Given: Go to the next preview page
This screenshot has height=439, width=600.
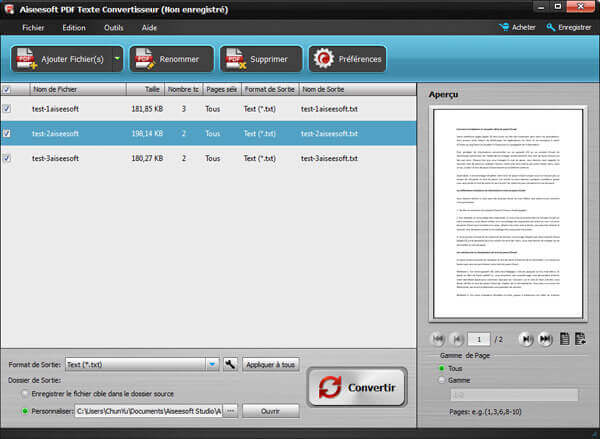Looking at the screenshot, I should (x=526, y=339).
